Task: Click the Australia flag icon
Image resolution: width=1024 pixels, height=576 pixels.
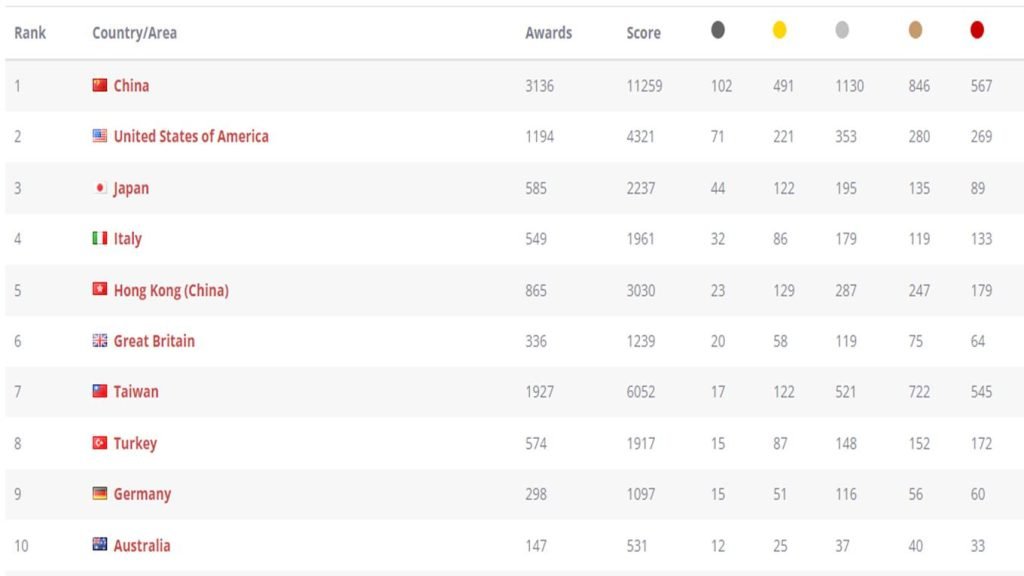Action: point(99,545)
